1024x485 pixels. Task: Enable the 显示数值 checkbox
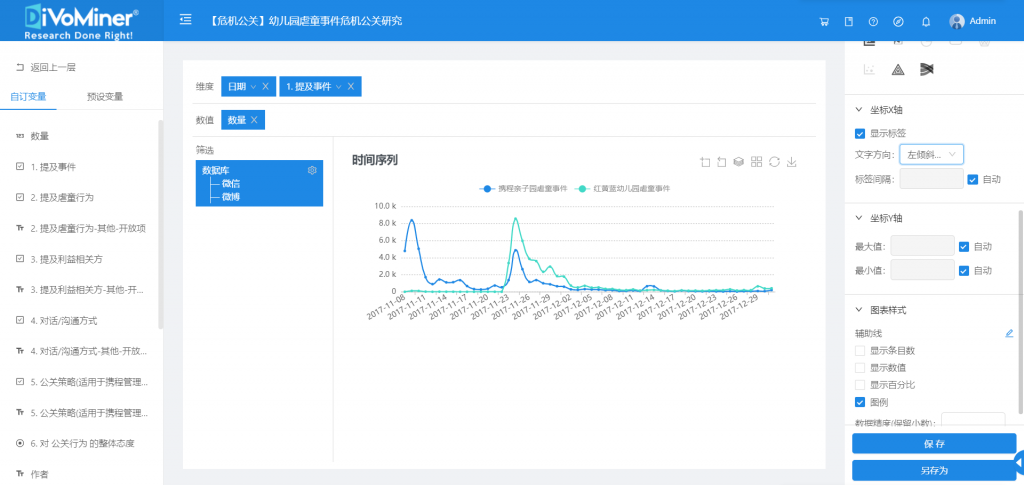point(860,368)
